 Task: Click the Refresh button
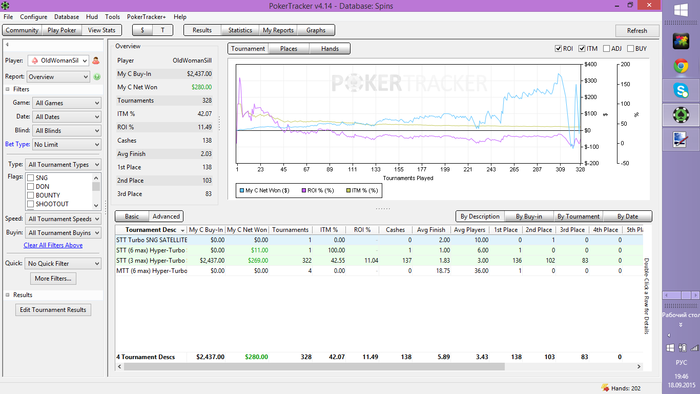coord(637,30)
